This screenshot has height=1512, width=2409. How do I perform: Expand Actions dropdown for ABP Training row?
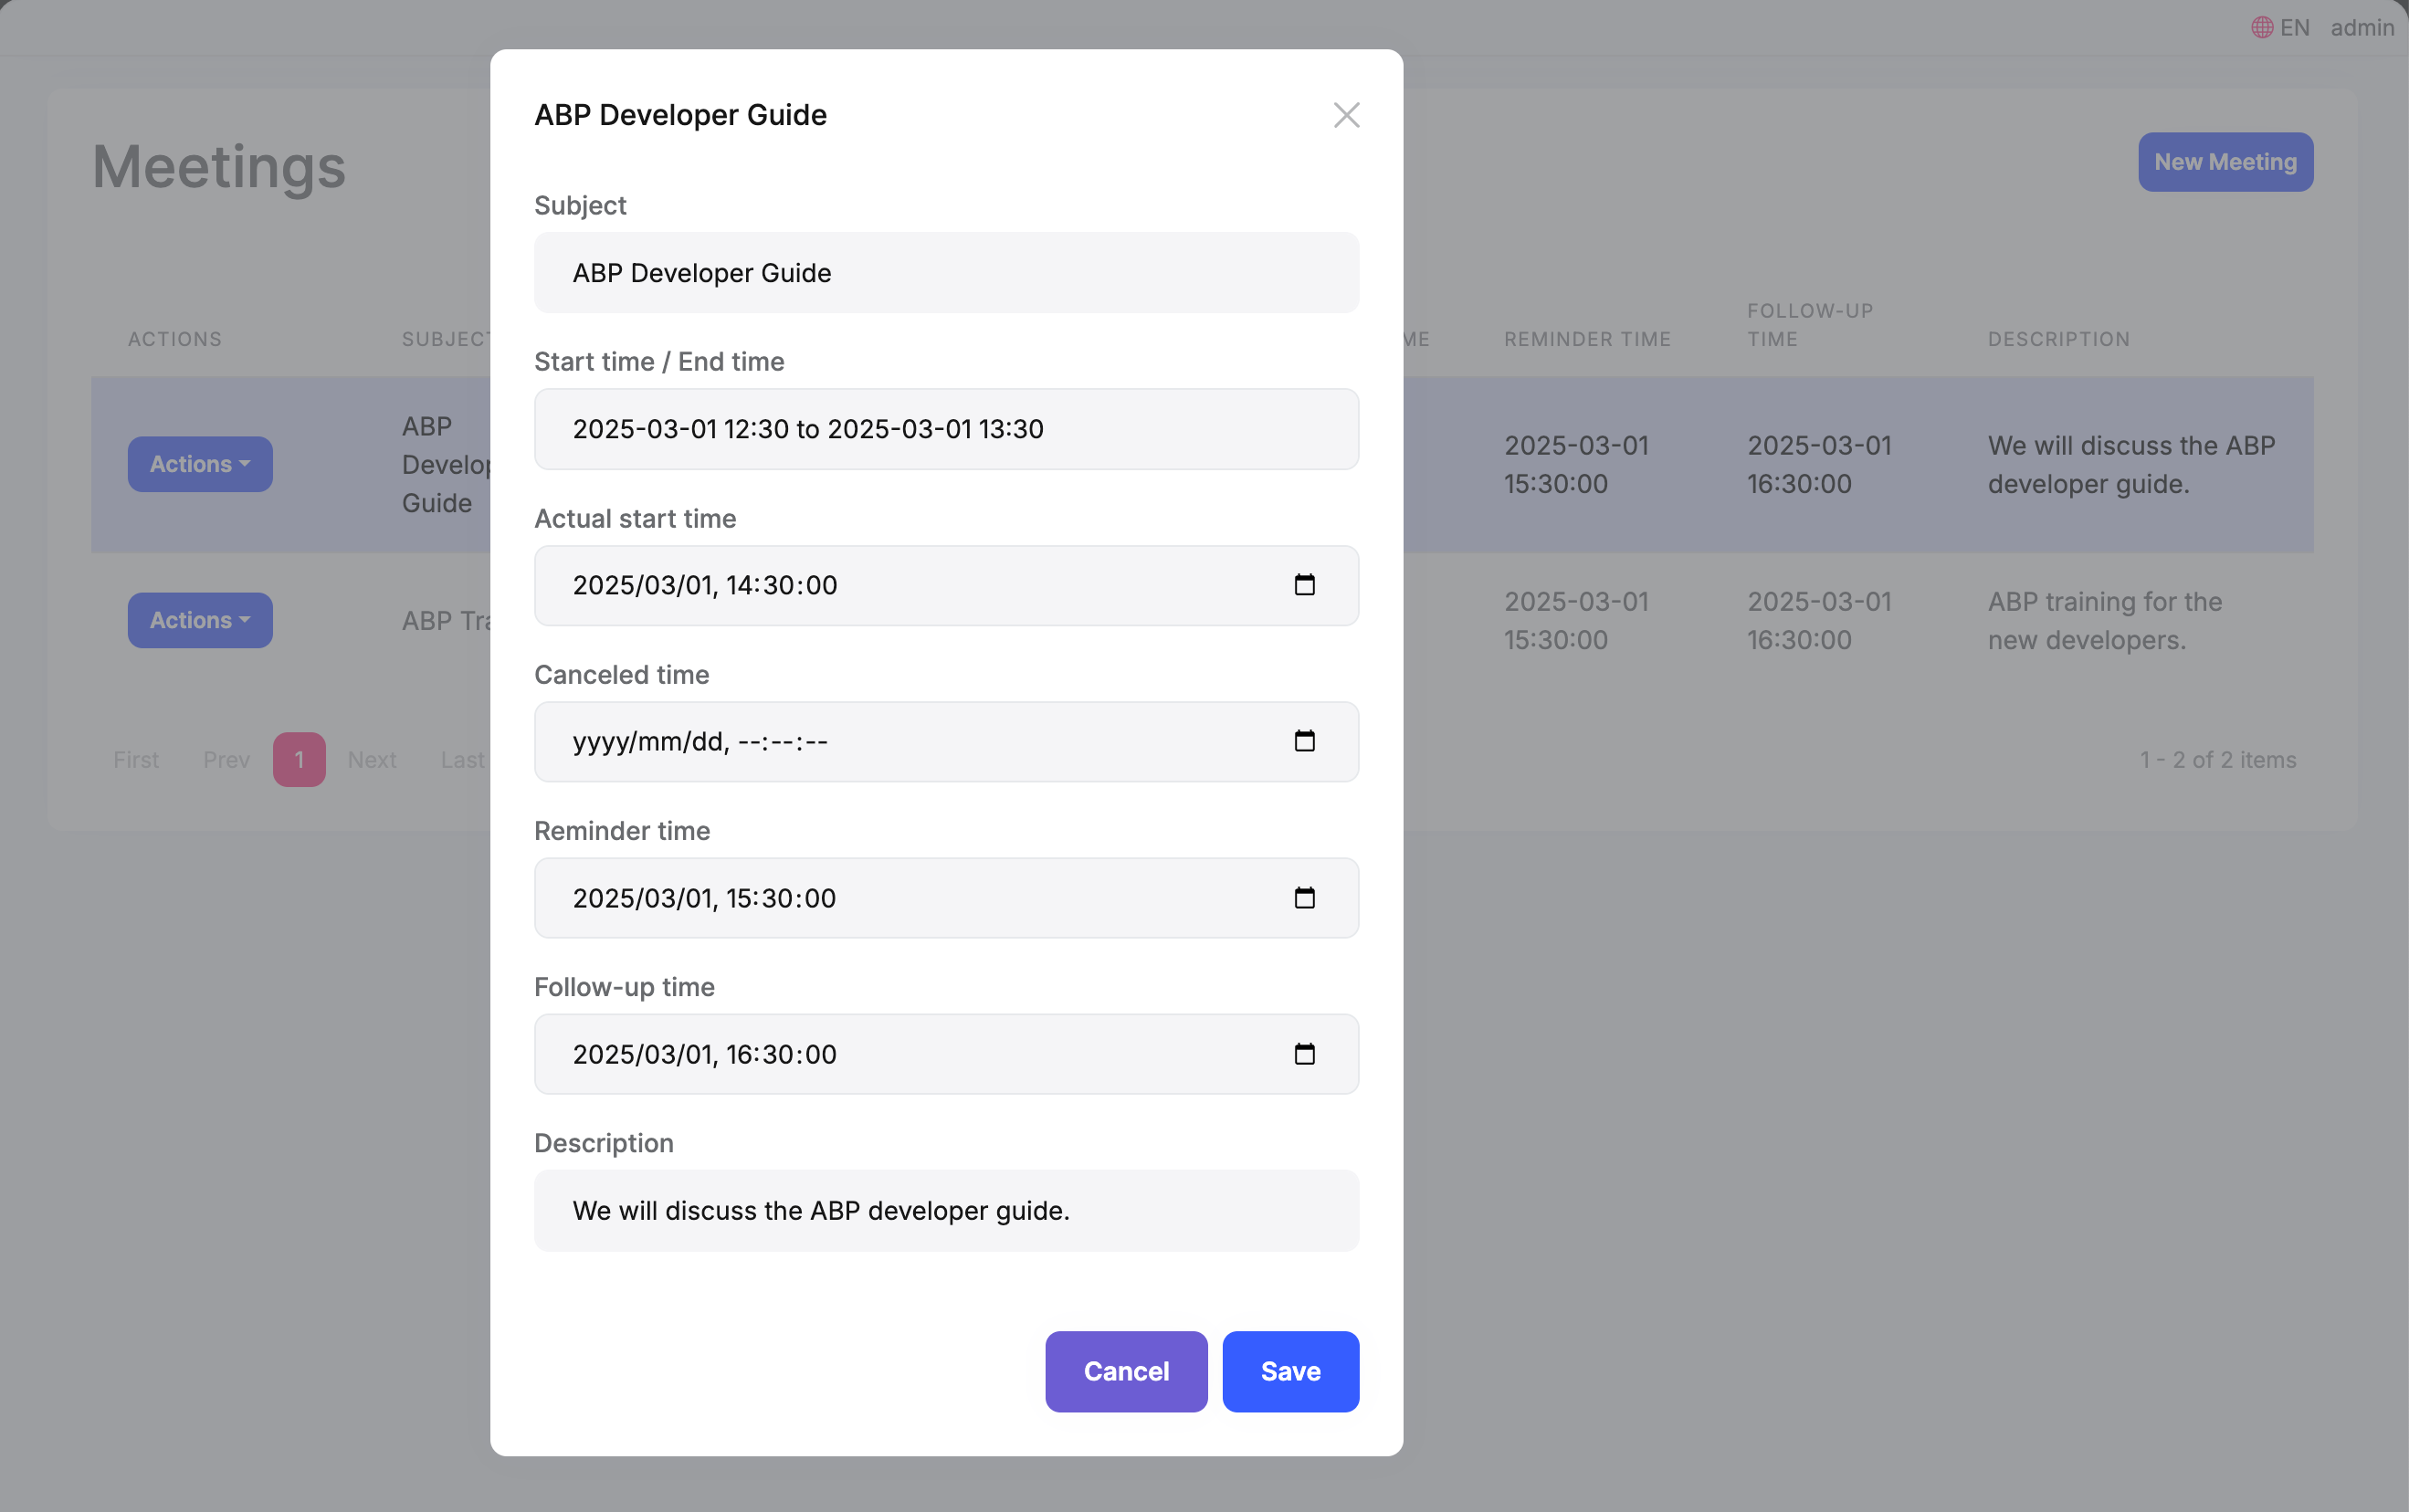click(200, 620)
